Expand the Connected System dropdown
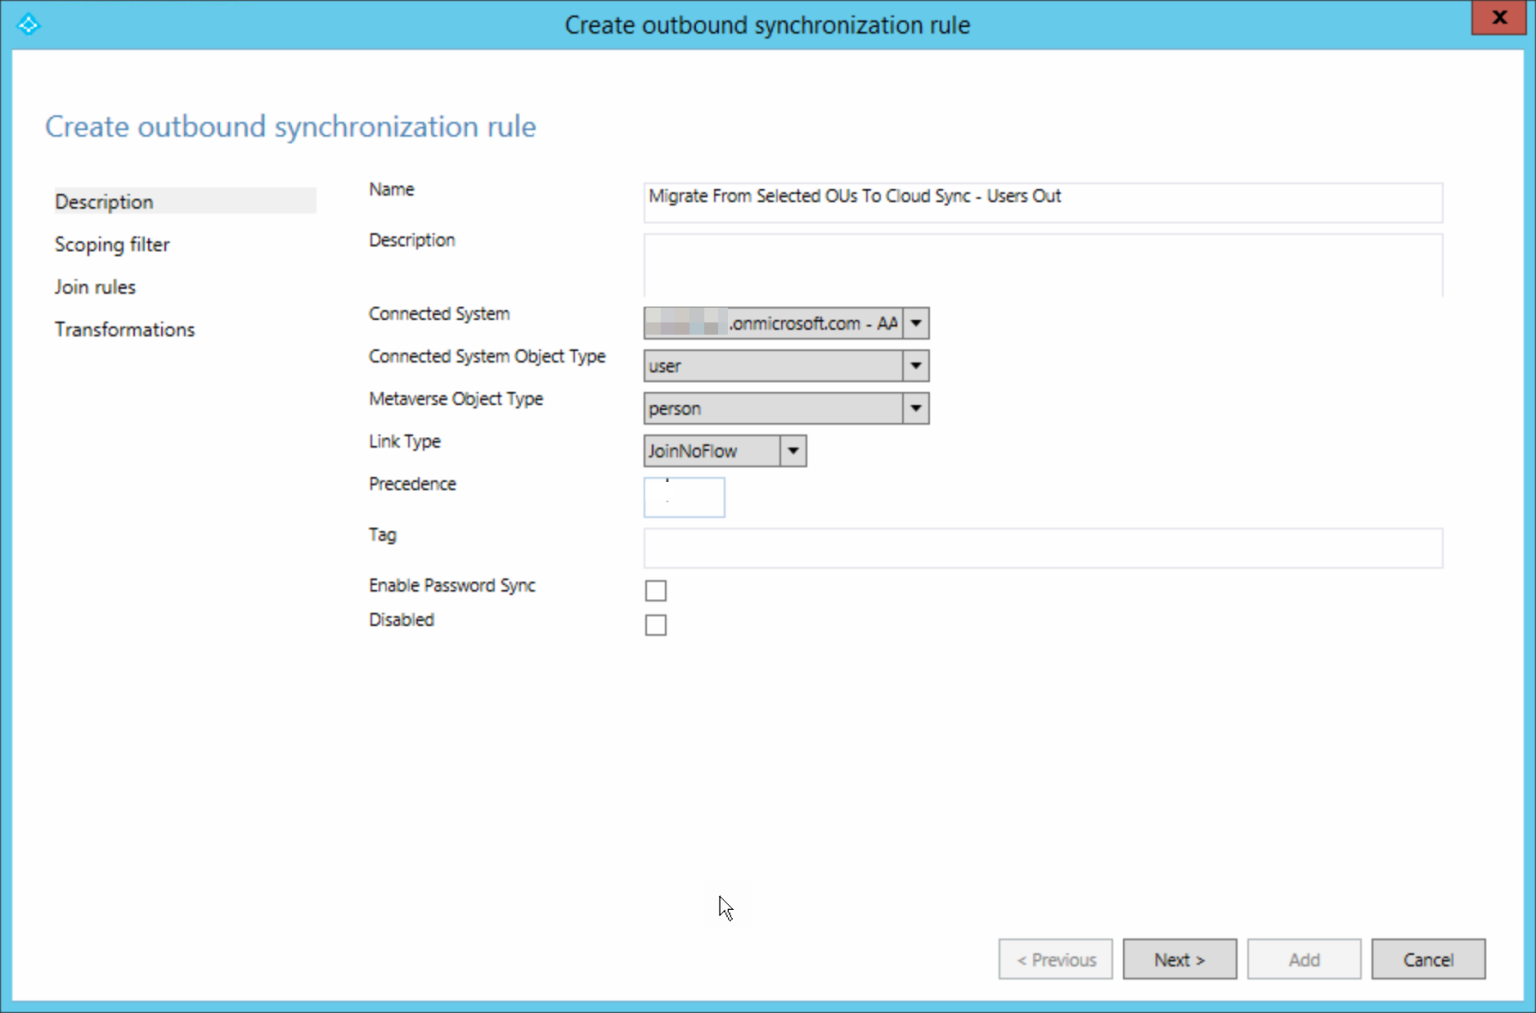The height and width of the screenshot is (1013, 1536). click(x=916, y=323)
